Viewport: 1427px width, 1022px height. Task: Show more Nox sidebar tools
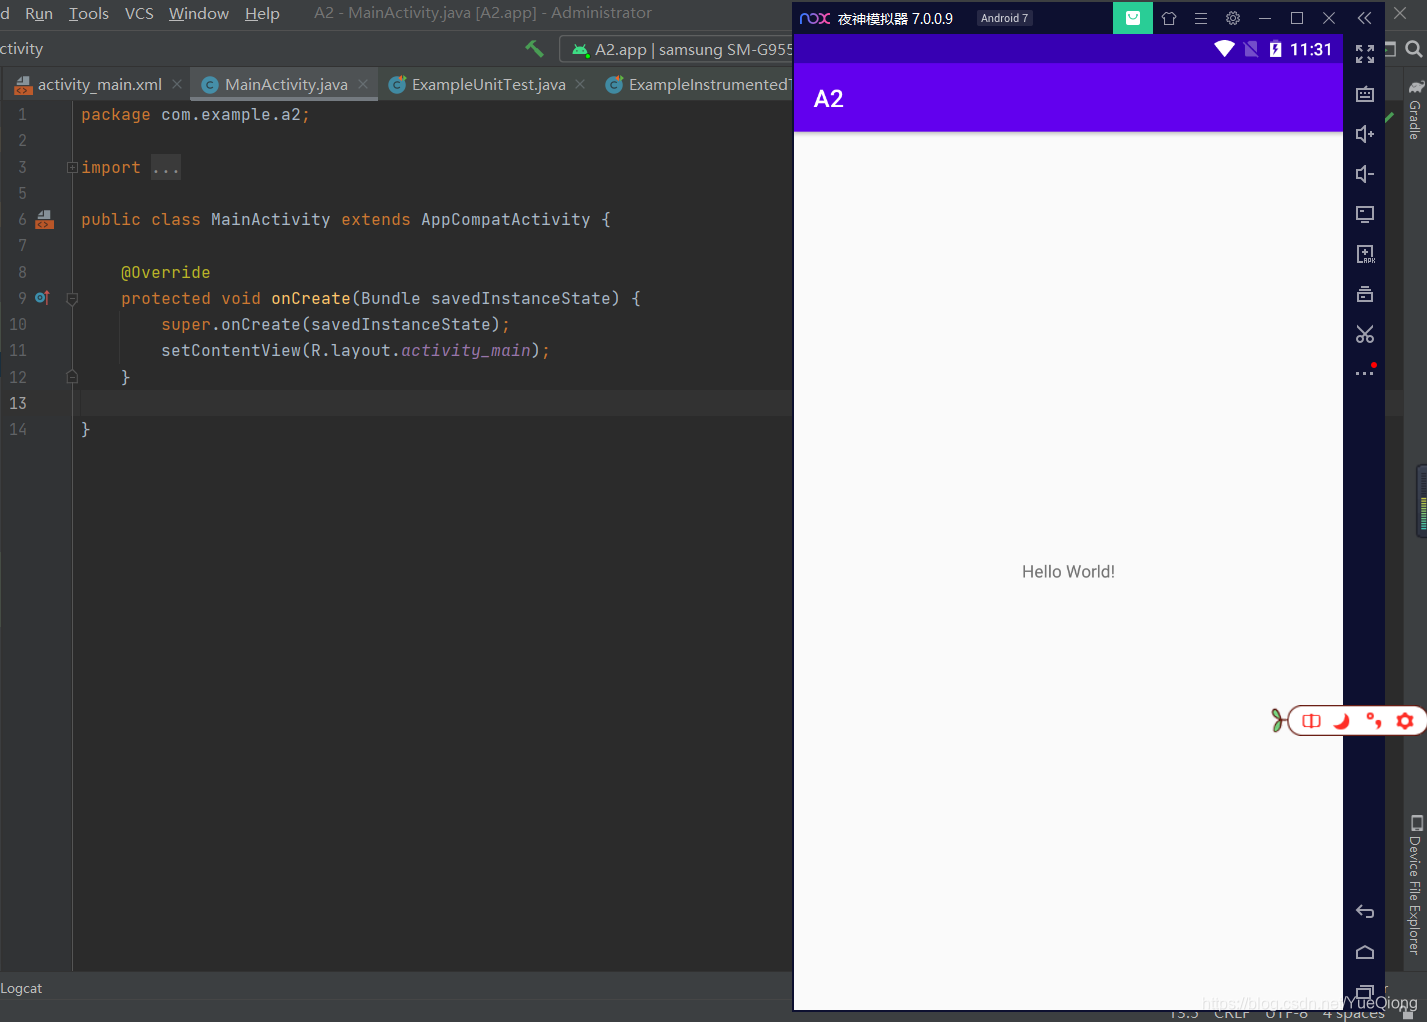(1365, 372)
